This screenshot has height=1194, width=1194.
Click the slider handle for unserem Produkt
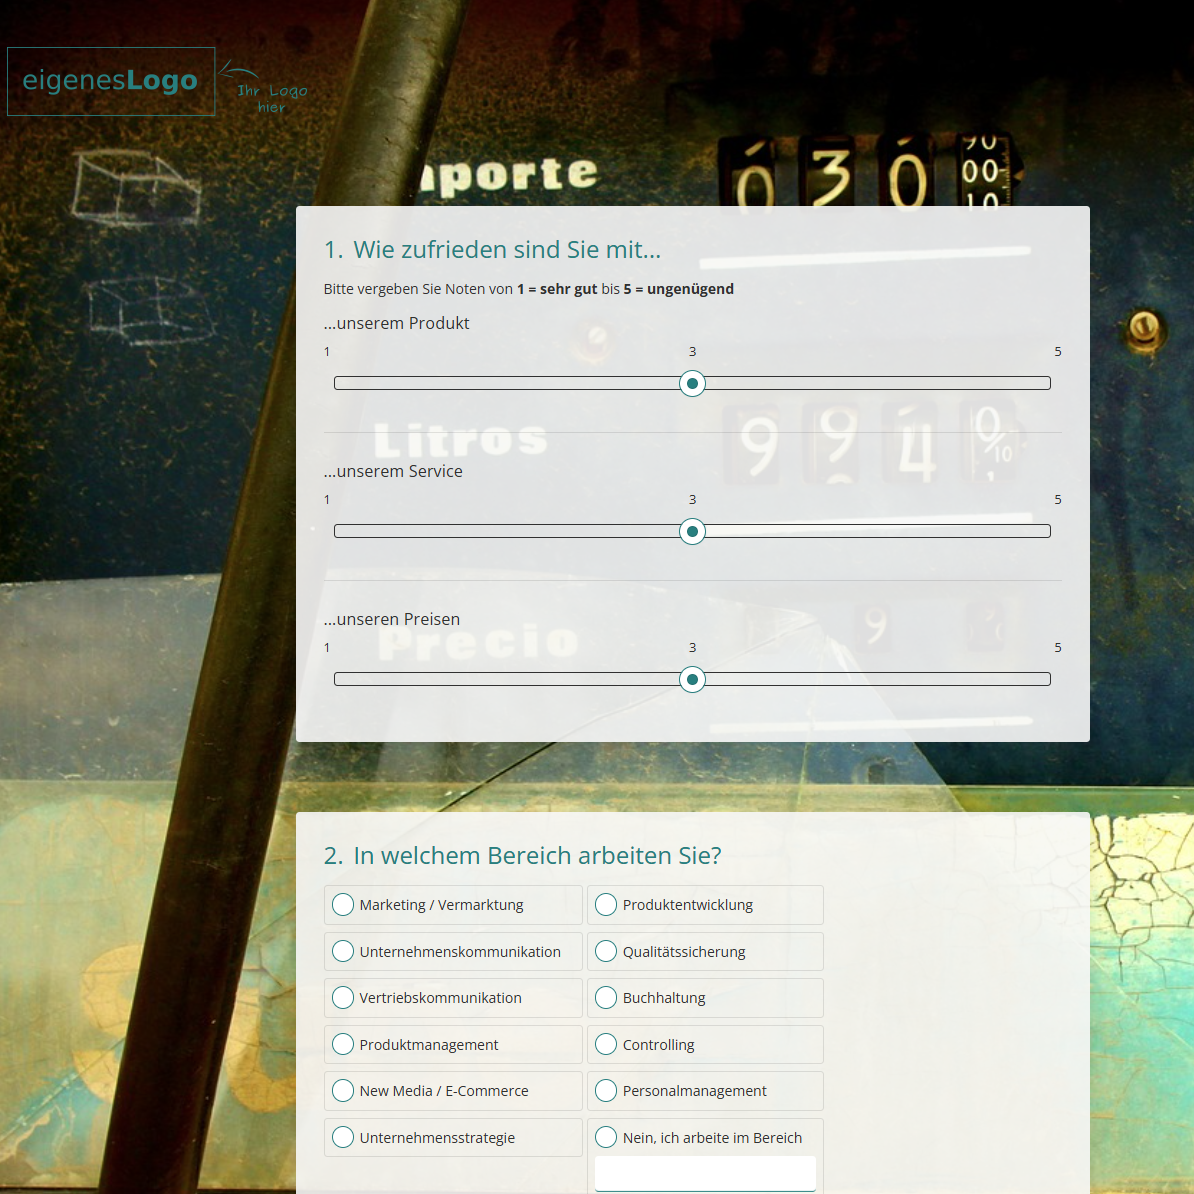click(692, 383)
